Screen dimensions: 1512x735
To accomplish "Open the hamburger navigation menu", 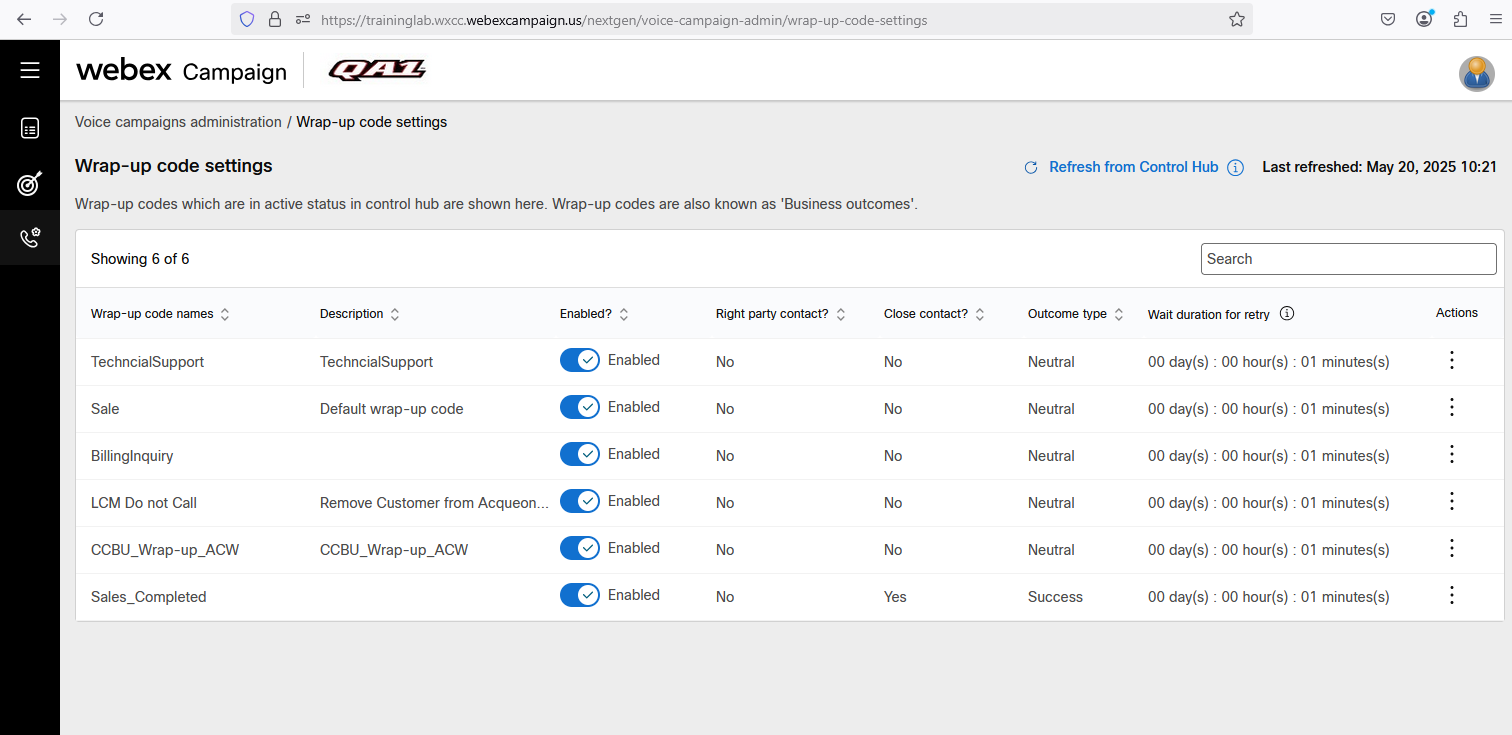I will (30, 70).
